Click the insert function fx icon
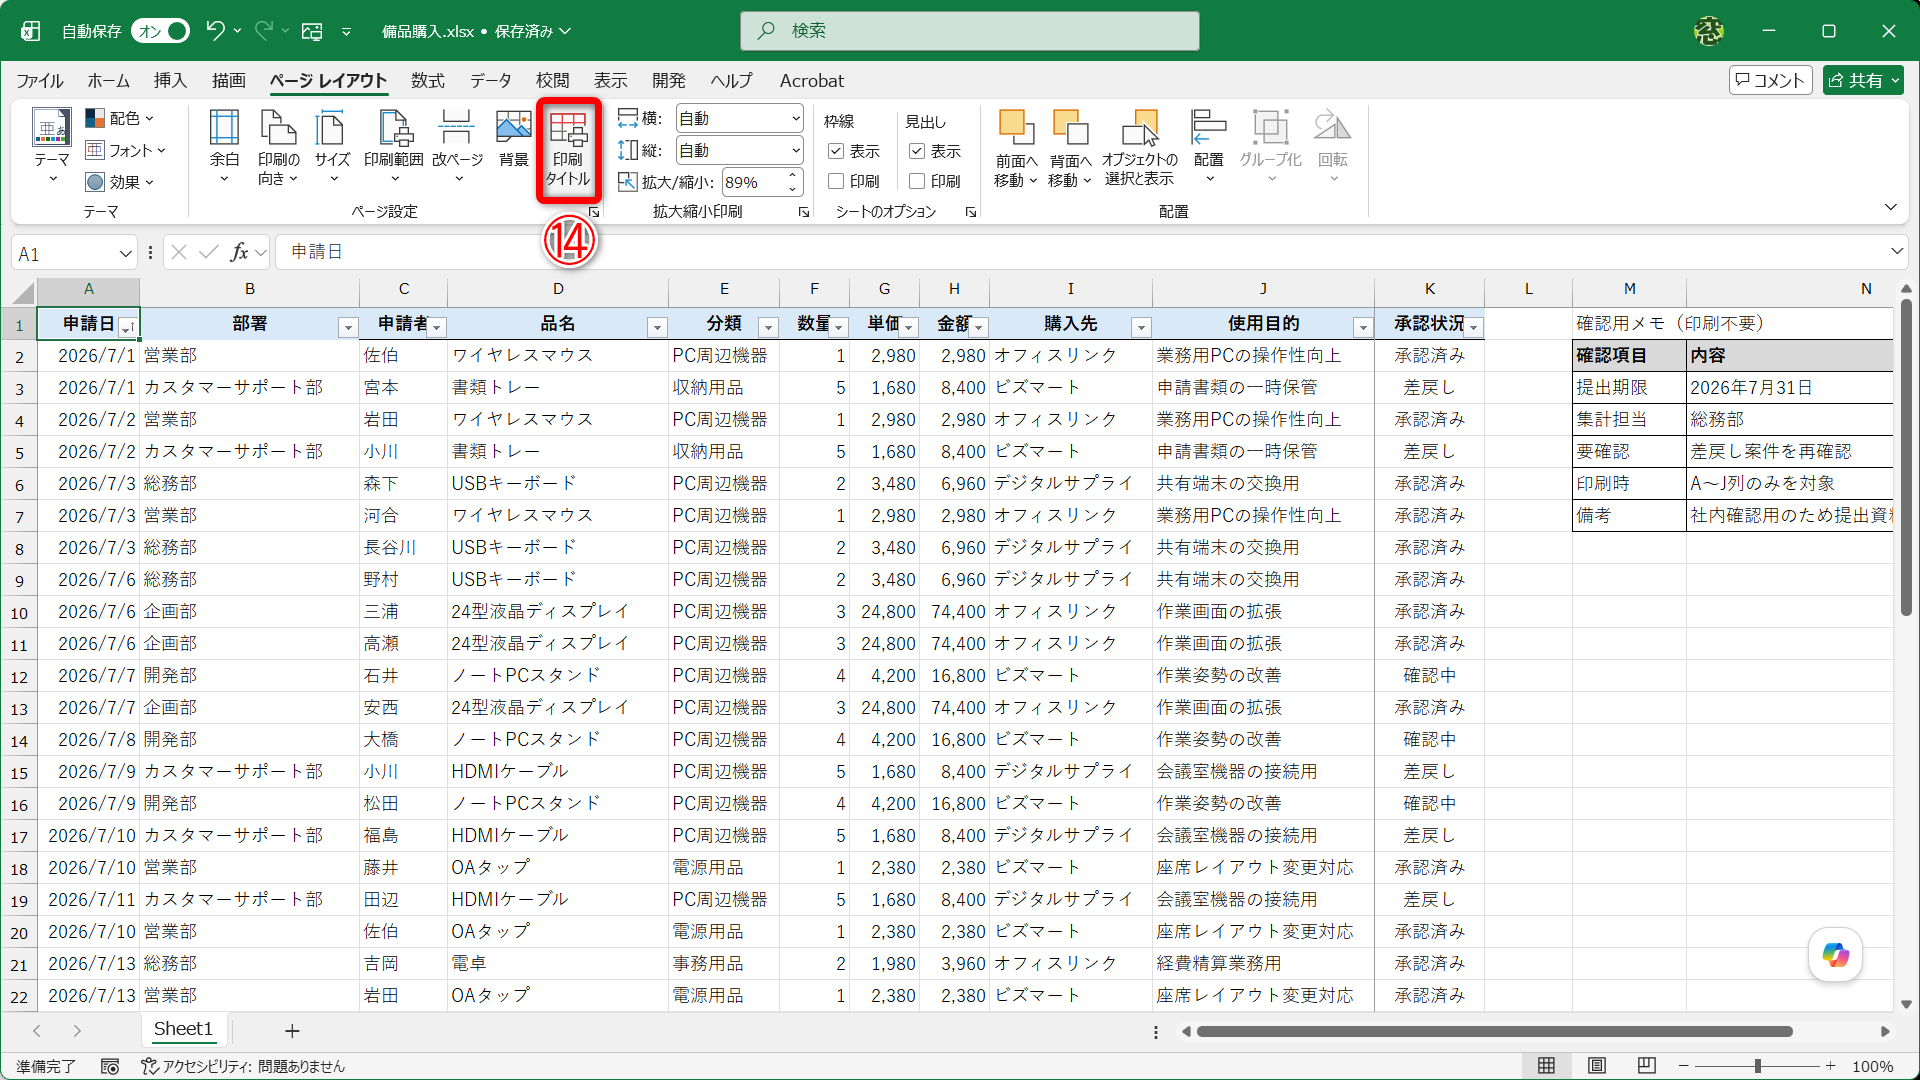The height and width of the screenshot is (1080, 1920). [x=239, y=252]
